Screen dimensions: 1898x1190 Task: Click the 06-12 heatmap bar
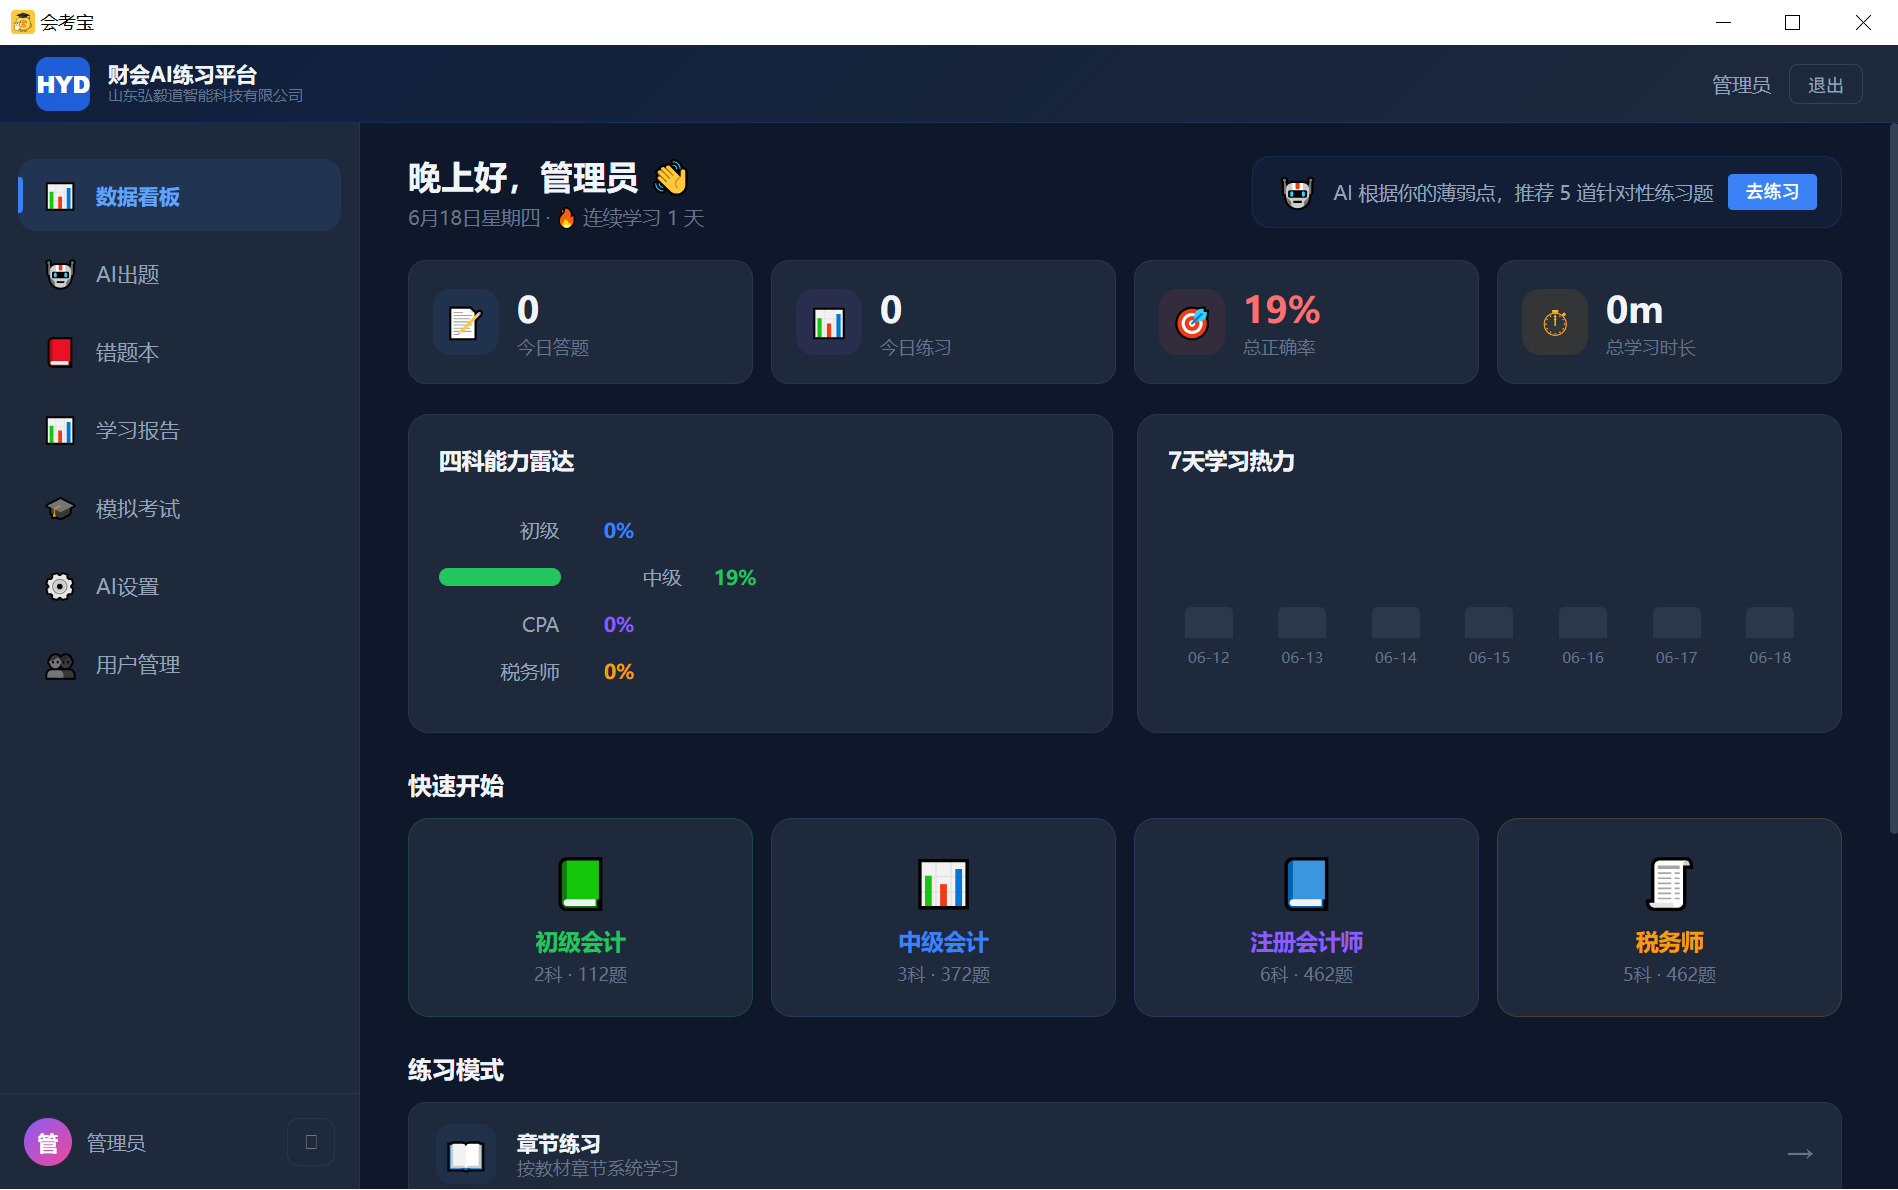click(1208, 622)
